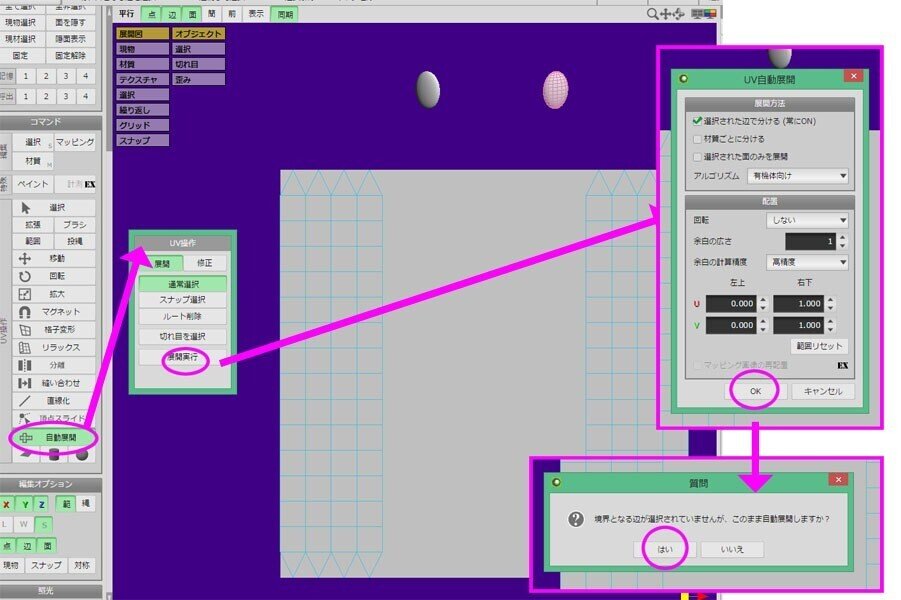Screen dimensions: 901x600
Task: Select 通常選択 in UV操作 panel
Action: [x=183, y=284]
